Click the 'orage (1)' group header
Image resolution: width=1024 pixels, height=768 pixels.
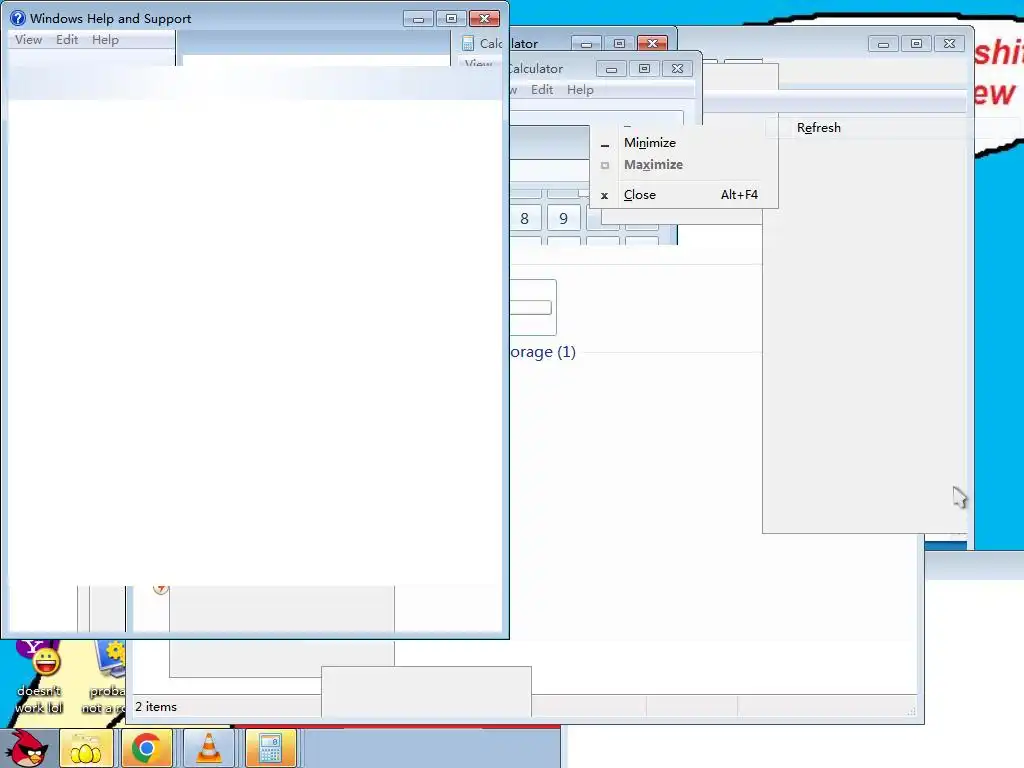pos(543,352)
